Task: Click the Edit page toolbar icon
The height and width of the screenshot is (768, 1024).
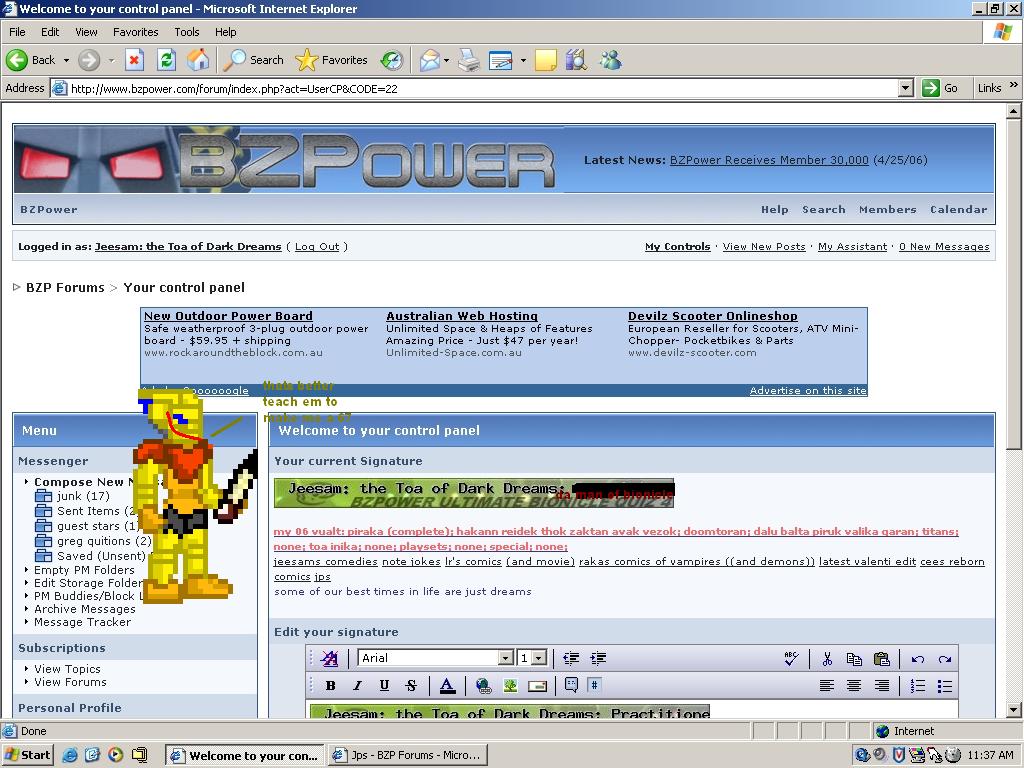Action: pos(501,60)
